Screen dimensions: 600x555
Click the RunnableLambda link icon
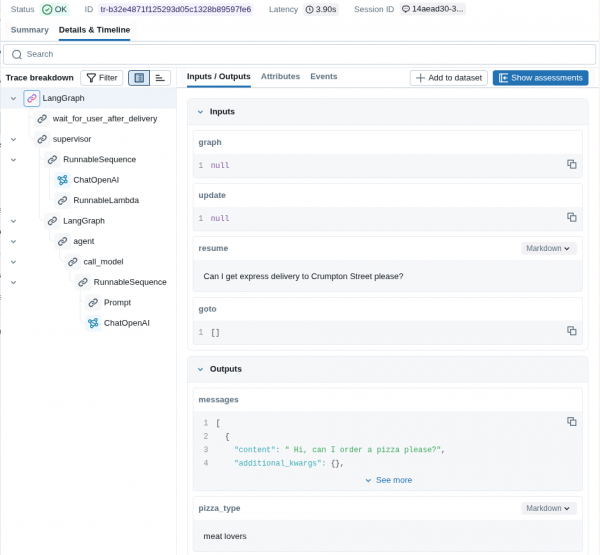click(x=63, y=201)
